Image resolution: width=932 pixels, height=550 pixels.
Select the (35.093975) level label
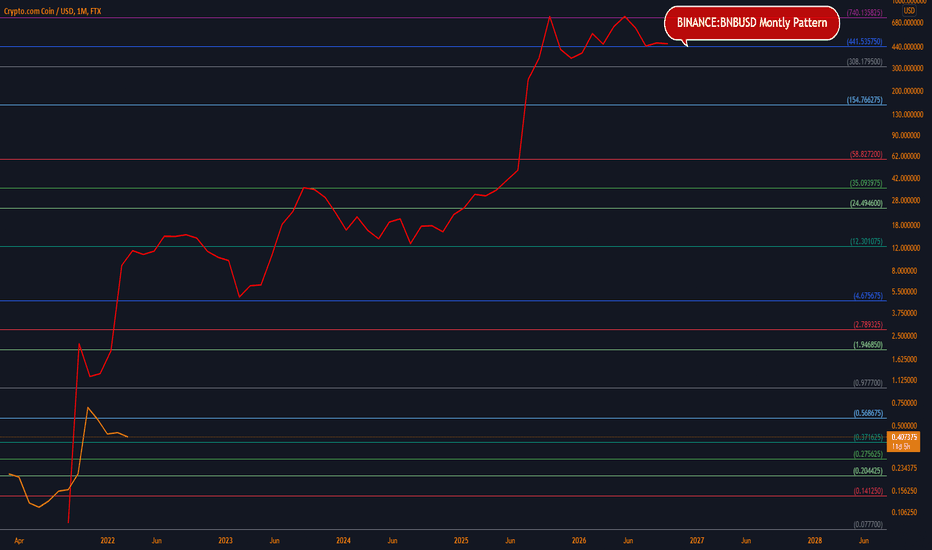click(866, 183)
